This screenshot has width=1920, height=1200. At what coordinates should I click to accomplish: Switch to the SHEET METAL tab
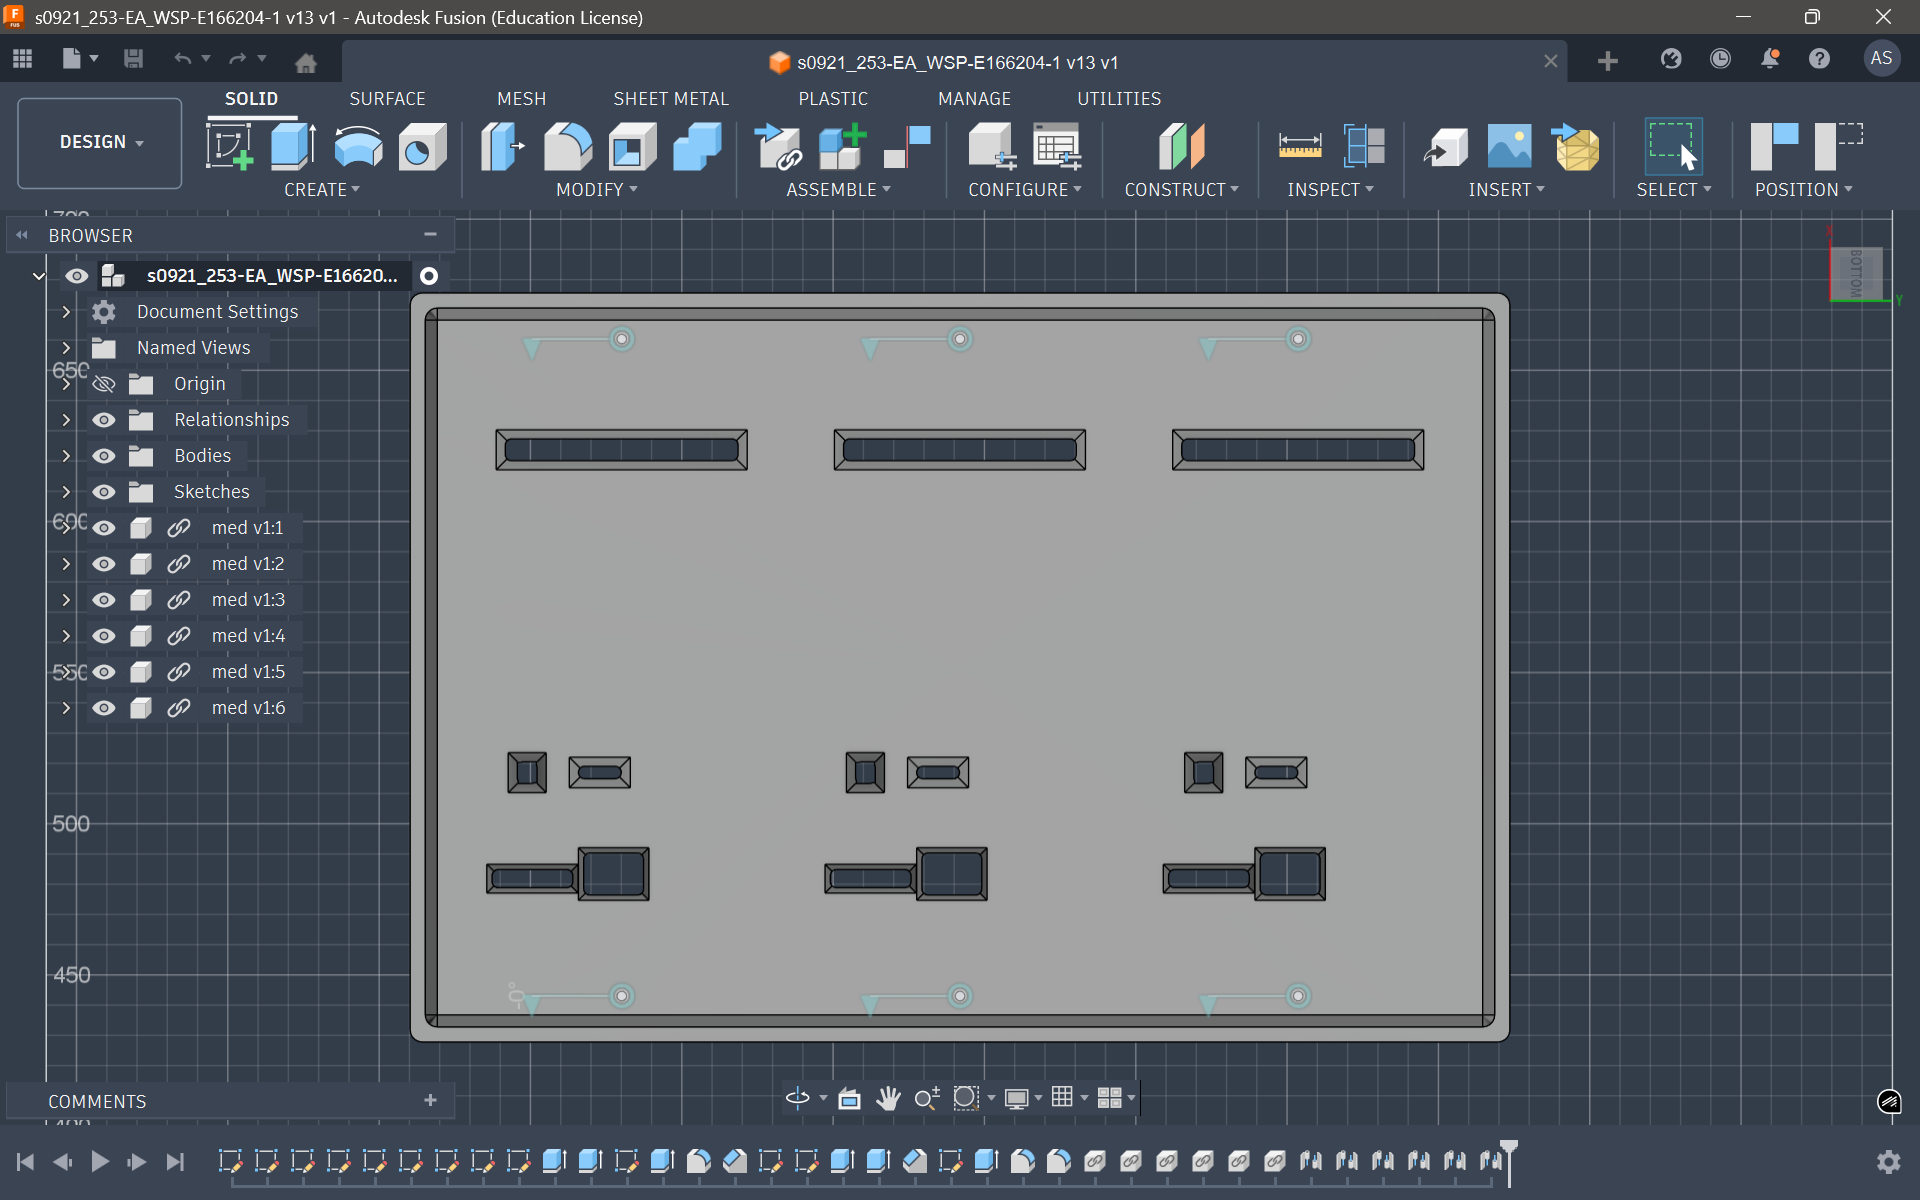point(670,99)
